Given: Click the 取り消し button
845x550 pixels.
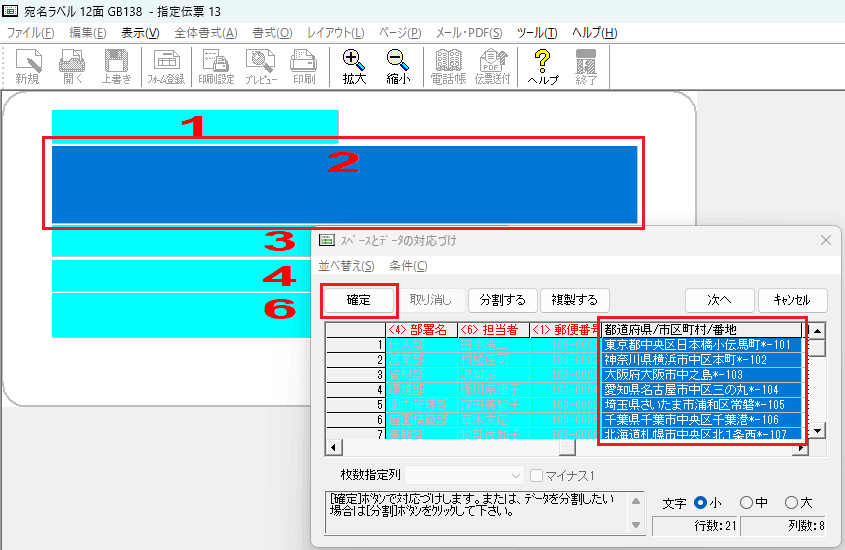Looking at the screenshot, I should 431,300.
